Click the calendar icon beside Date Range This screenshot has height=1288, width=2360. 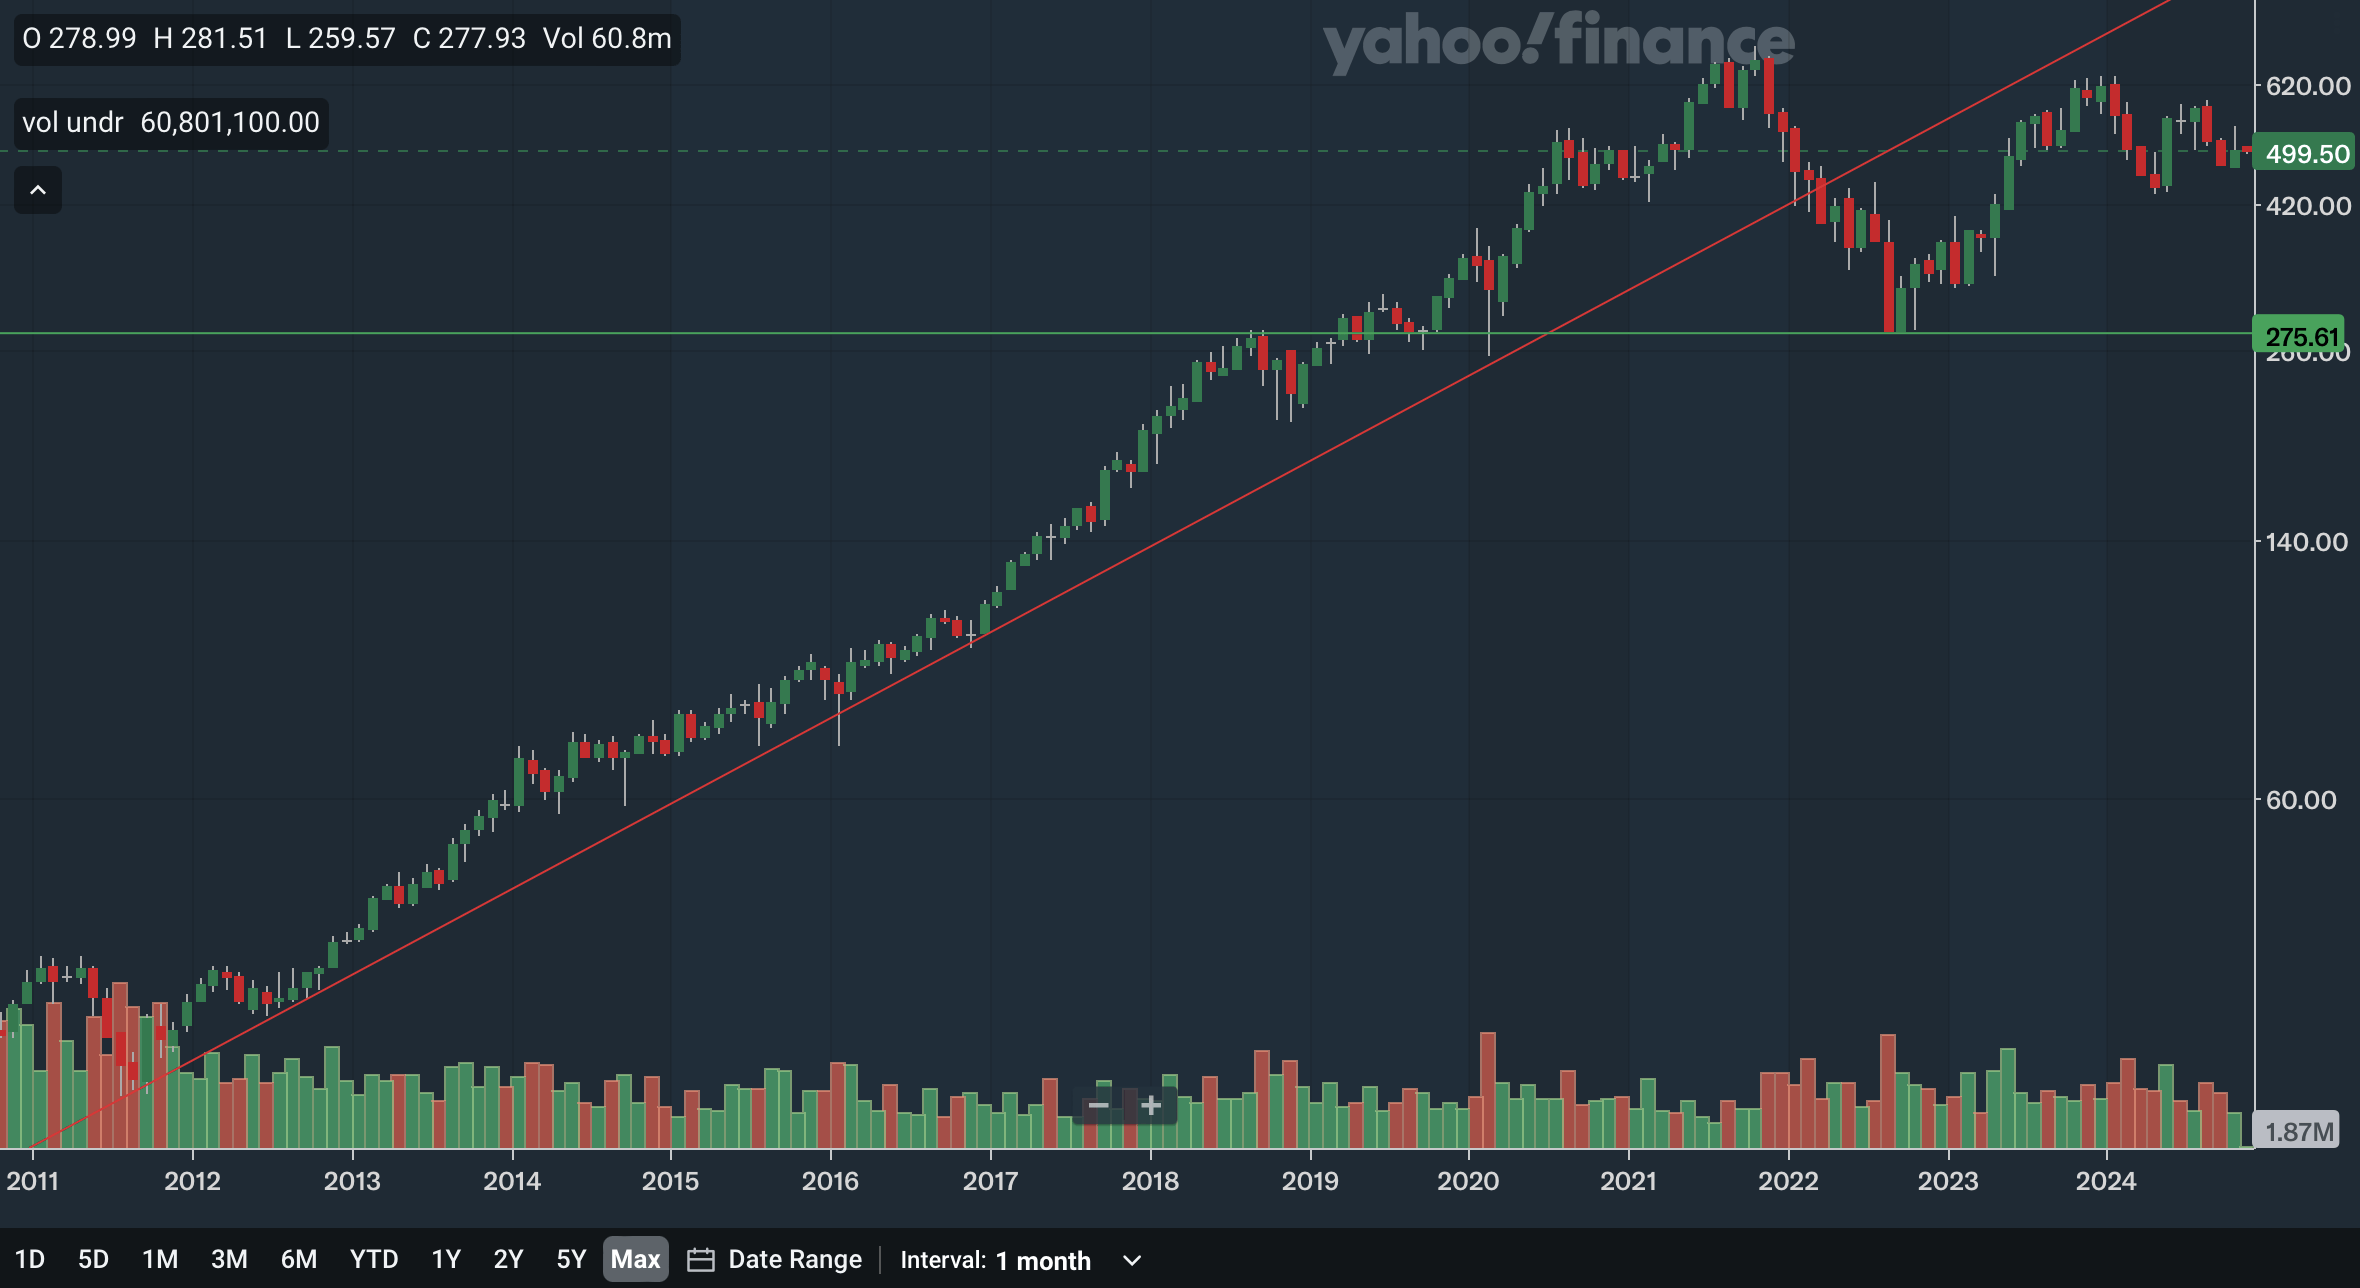pos(700,1259)
